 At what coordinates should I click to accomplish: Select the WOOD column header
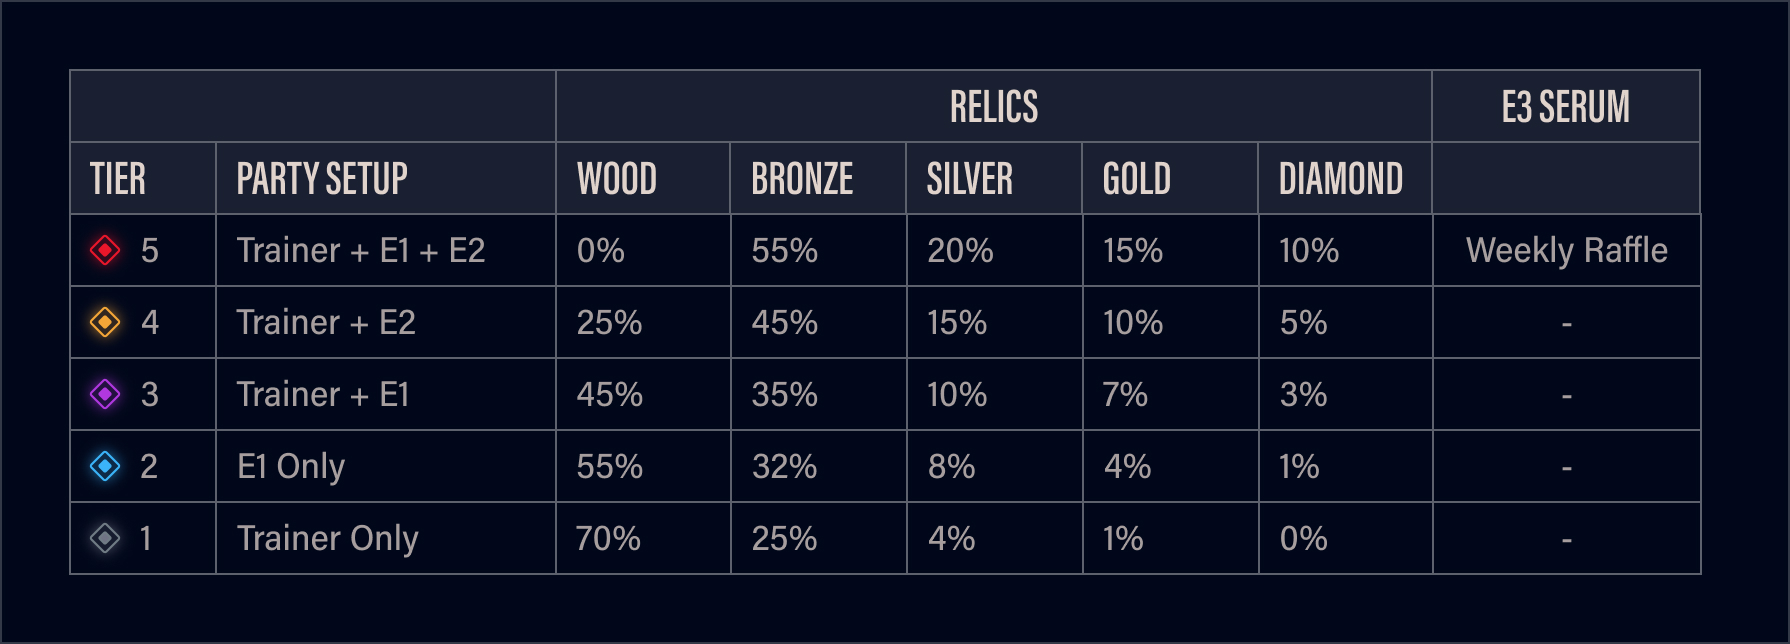tap(617, 179)
